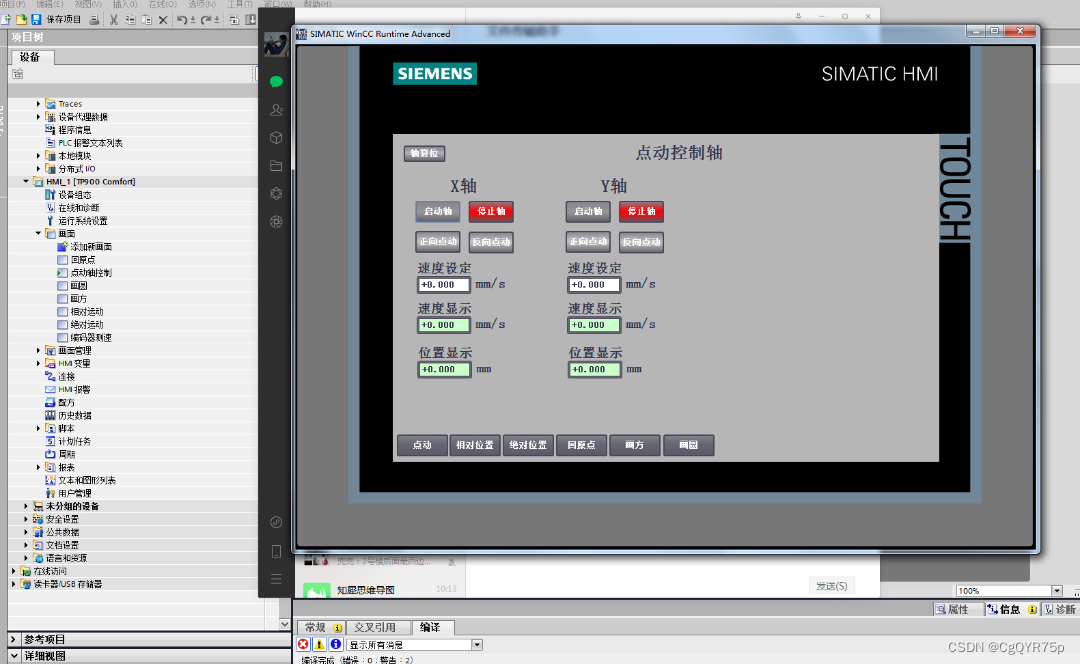Open the 诊断 diagnostics tab
This screenshot has height=664, width=1080.
pos(1061,610)
